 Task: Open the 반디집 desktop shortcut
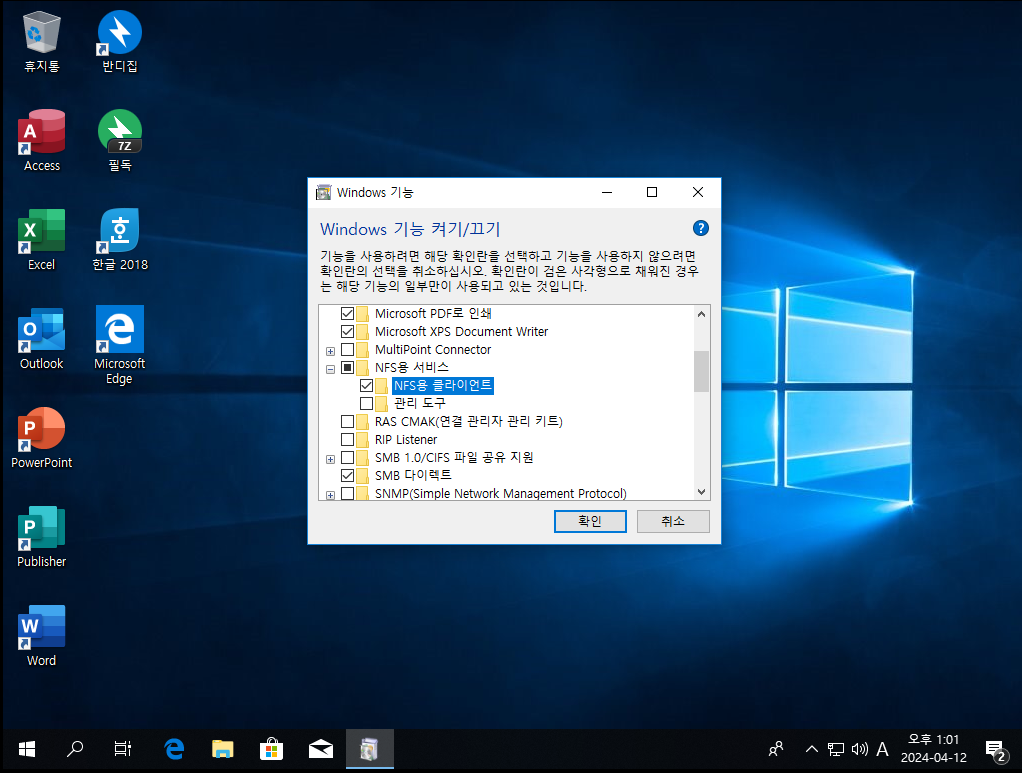(120, 42)
